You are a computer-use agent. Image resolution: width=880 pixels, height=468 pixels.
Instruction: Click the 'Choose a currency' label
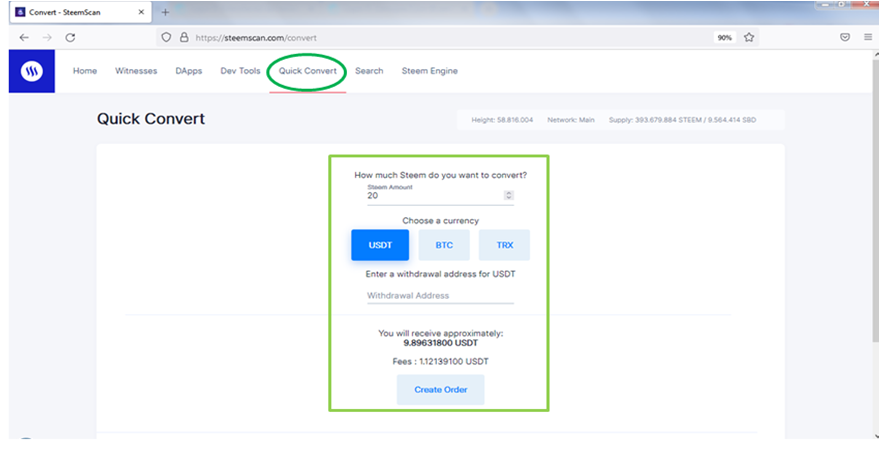pos(441,221)
